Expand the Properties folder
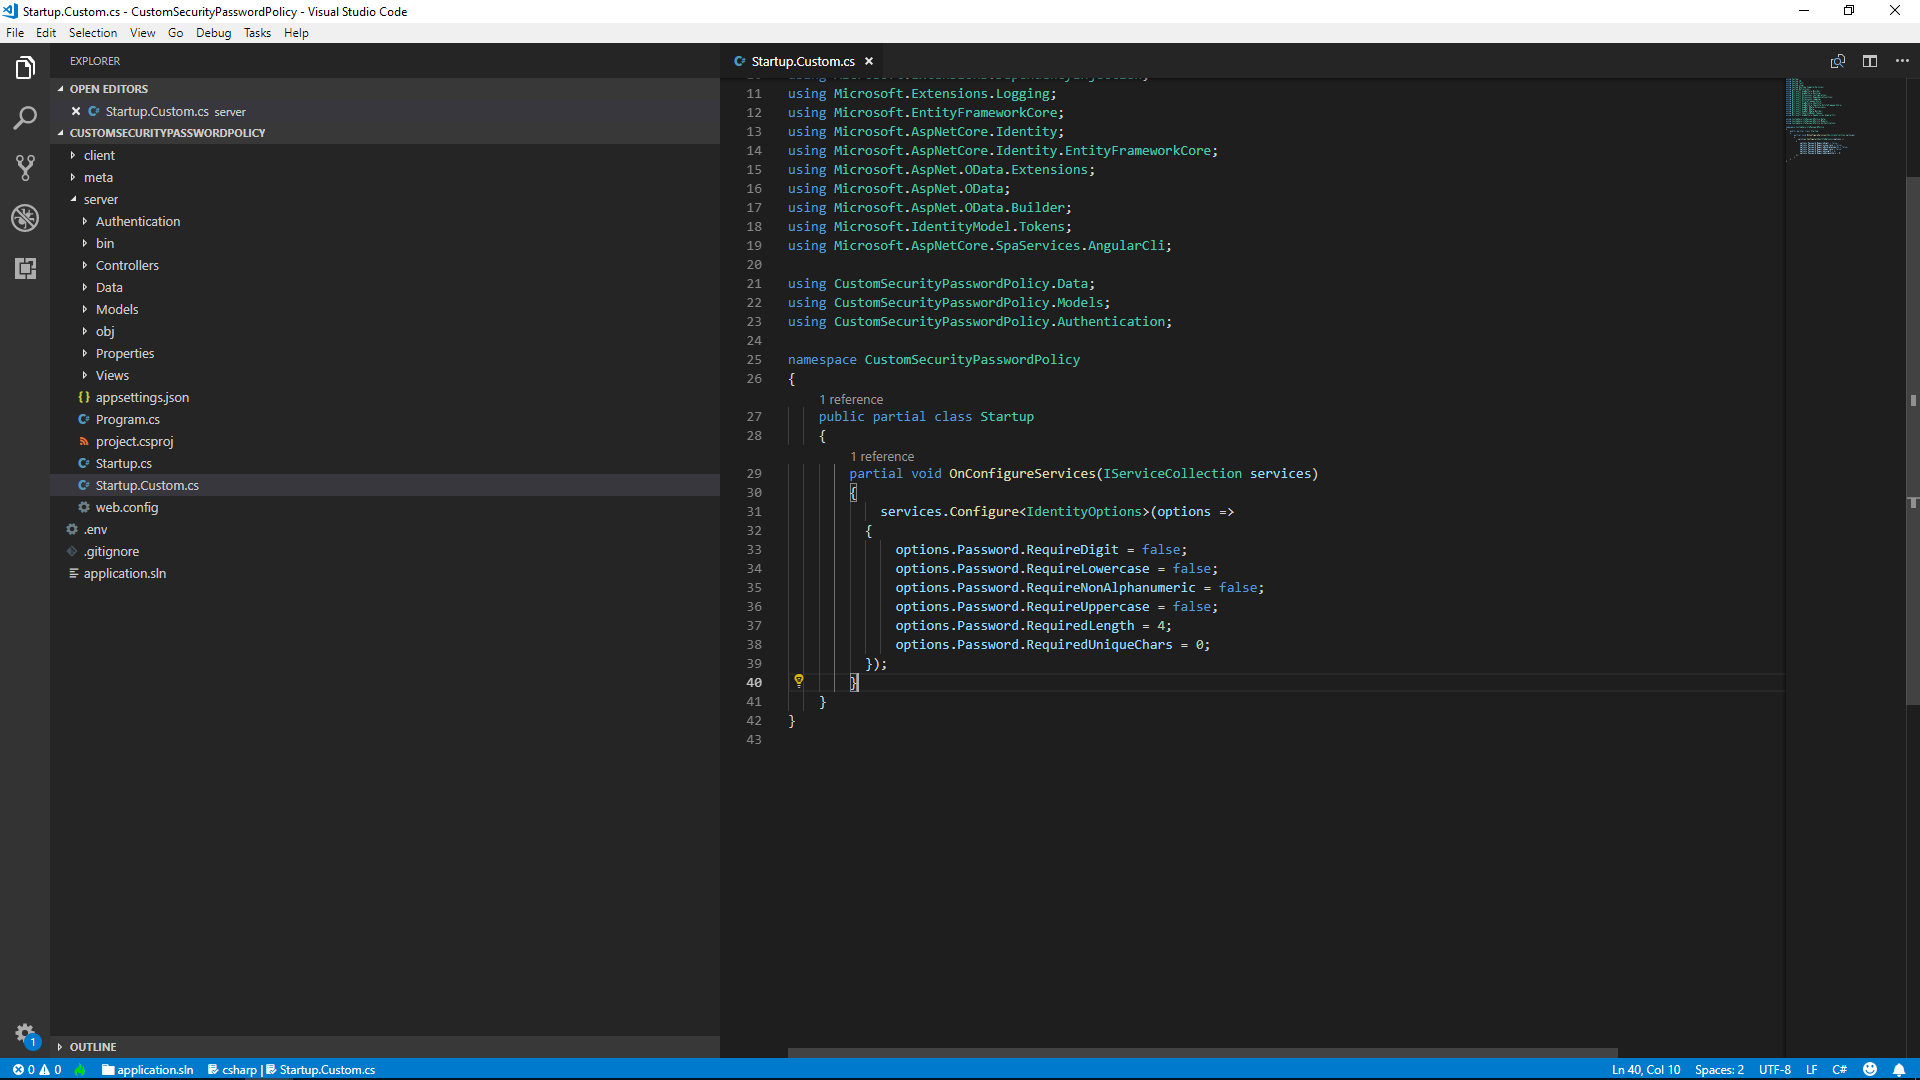Screen dimensions: 1920x1080 tap(385, 353)
